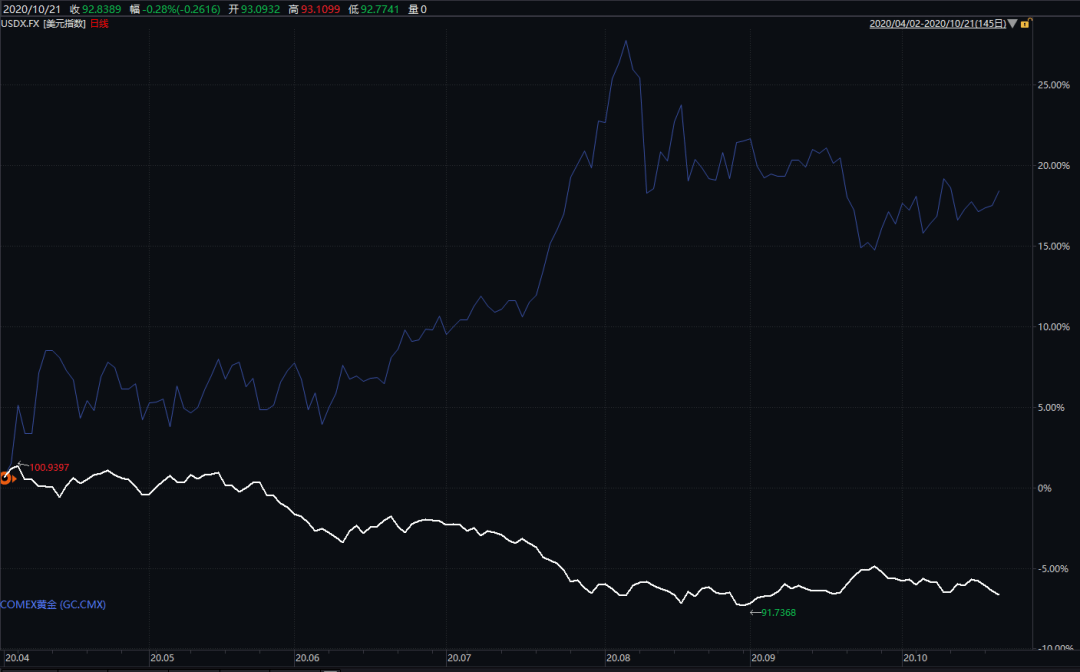
Task: Click the orange circle start marker
Action: [6, 478]
